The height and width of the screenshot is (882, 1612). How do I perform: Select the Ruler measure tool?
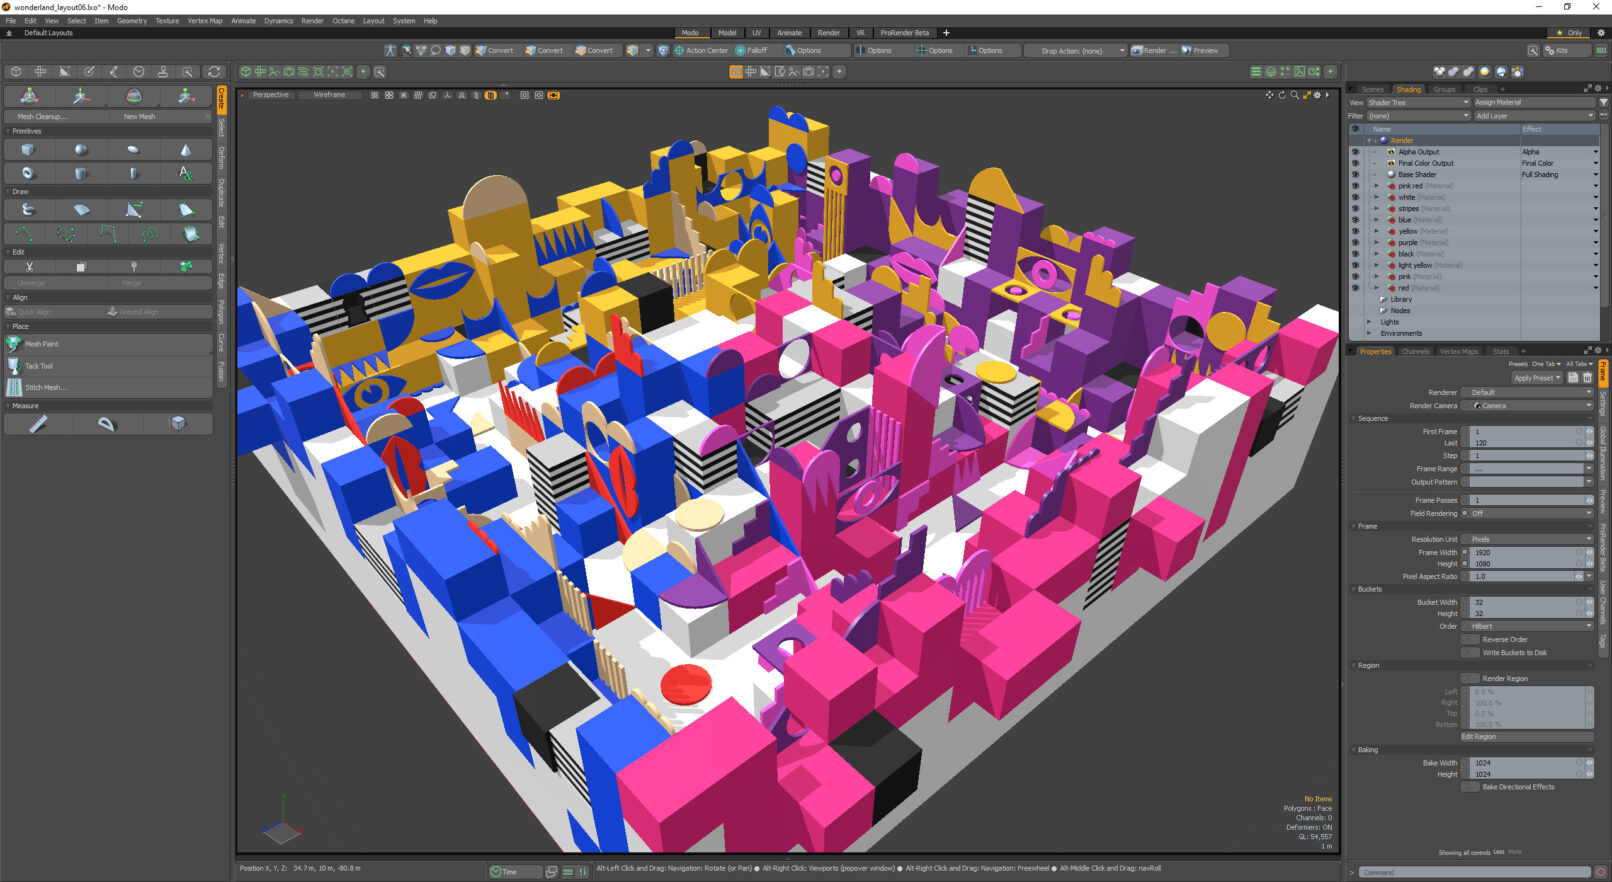pos(38,424)
